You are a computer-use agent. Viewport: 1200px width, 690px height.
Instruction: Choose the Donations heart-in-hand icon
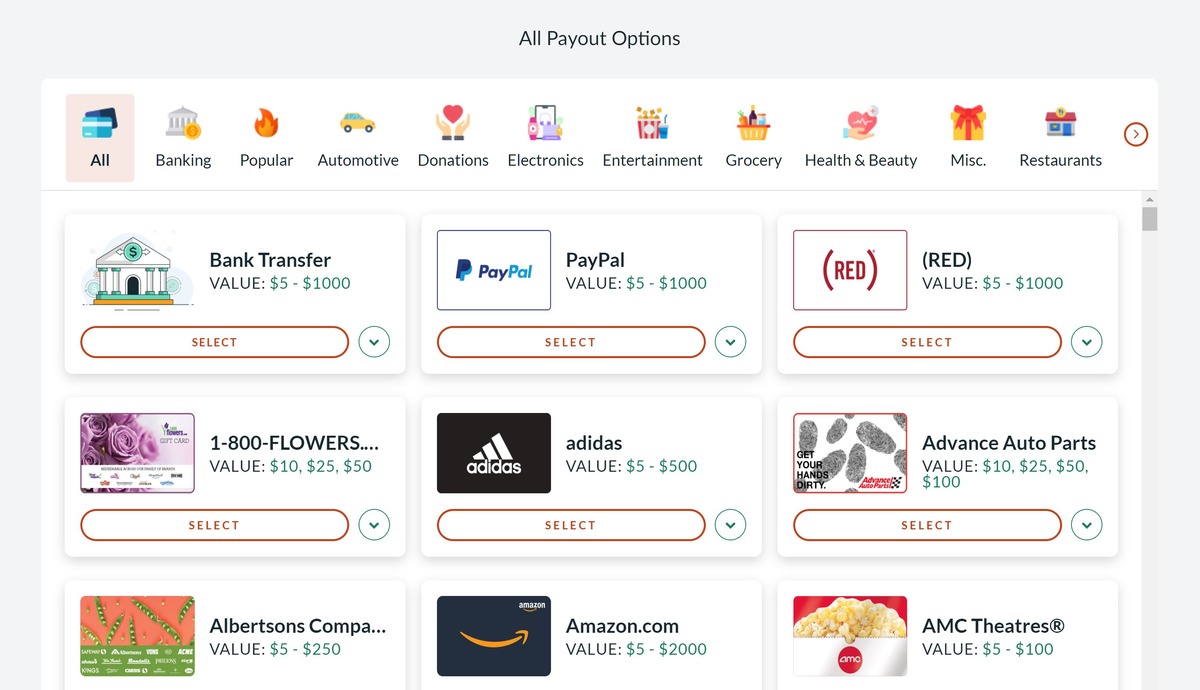pos(452,120)
